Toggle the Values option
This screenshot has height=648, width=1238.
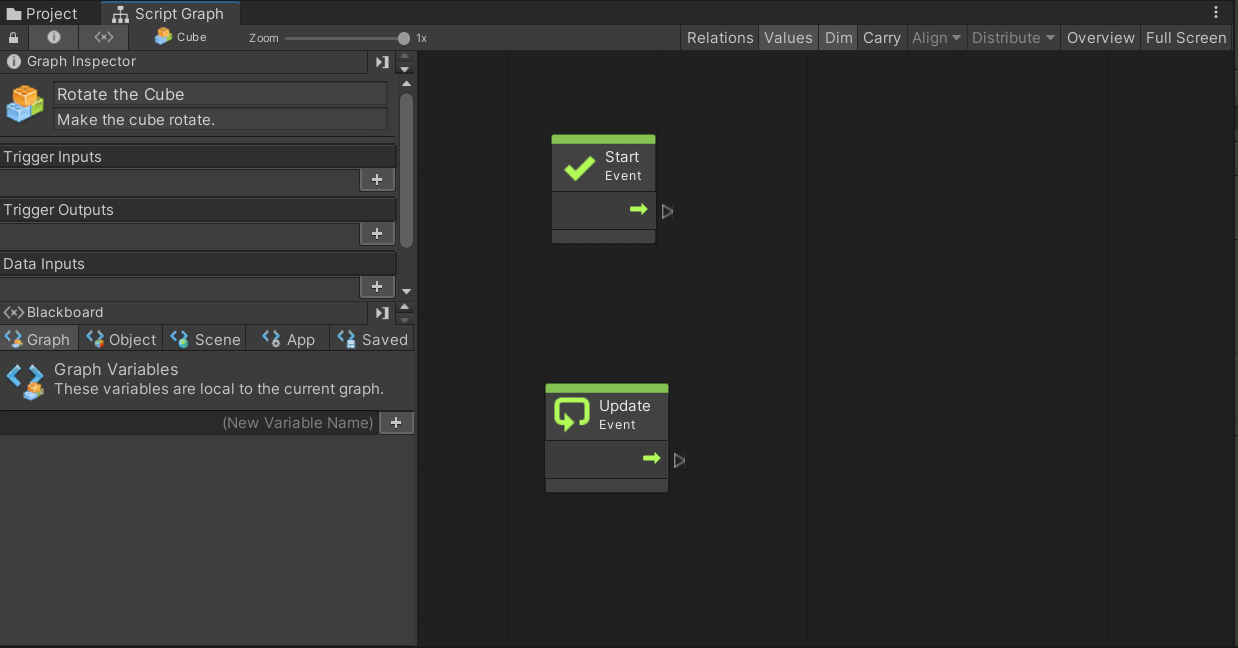[x=788, y=38]
